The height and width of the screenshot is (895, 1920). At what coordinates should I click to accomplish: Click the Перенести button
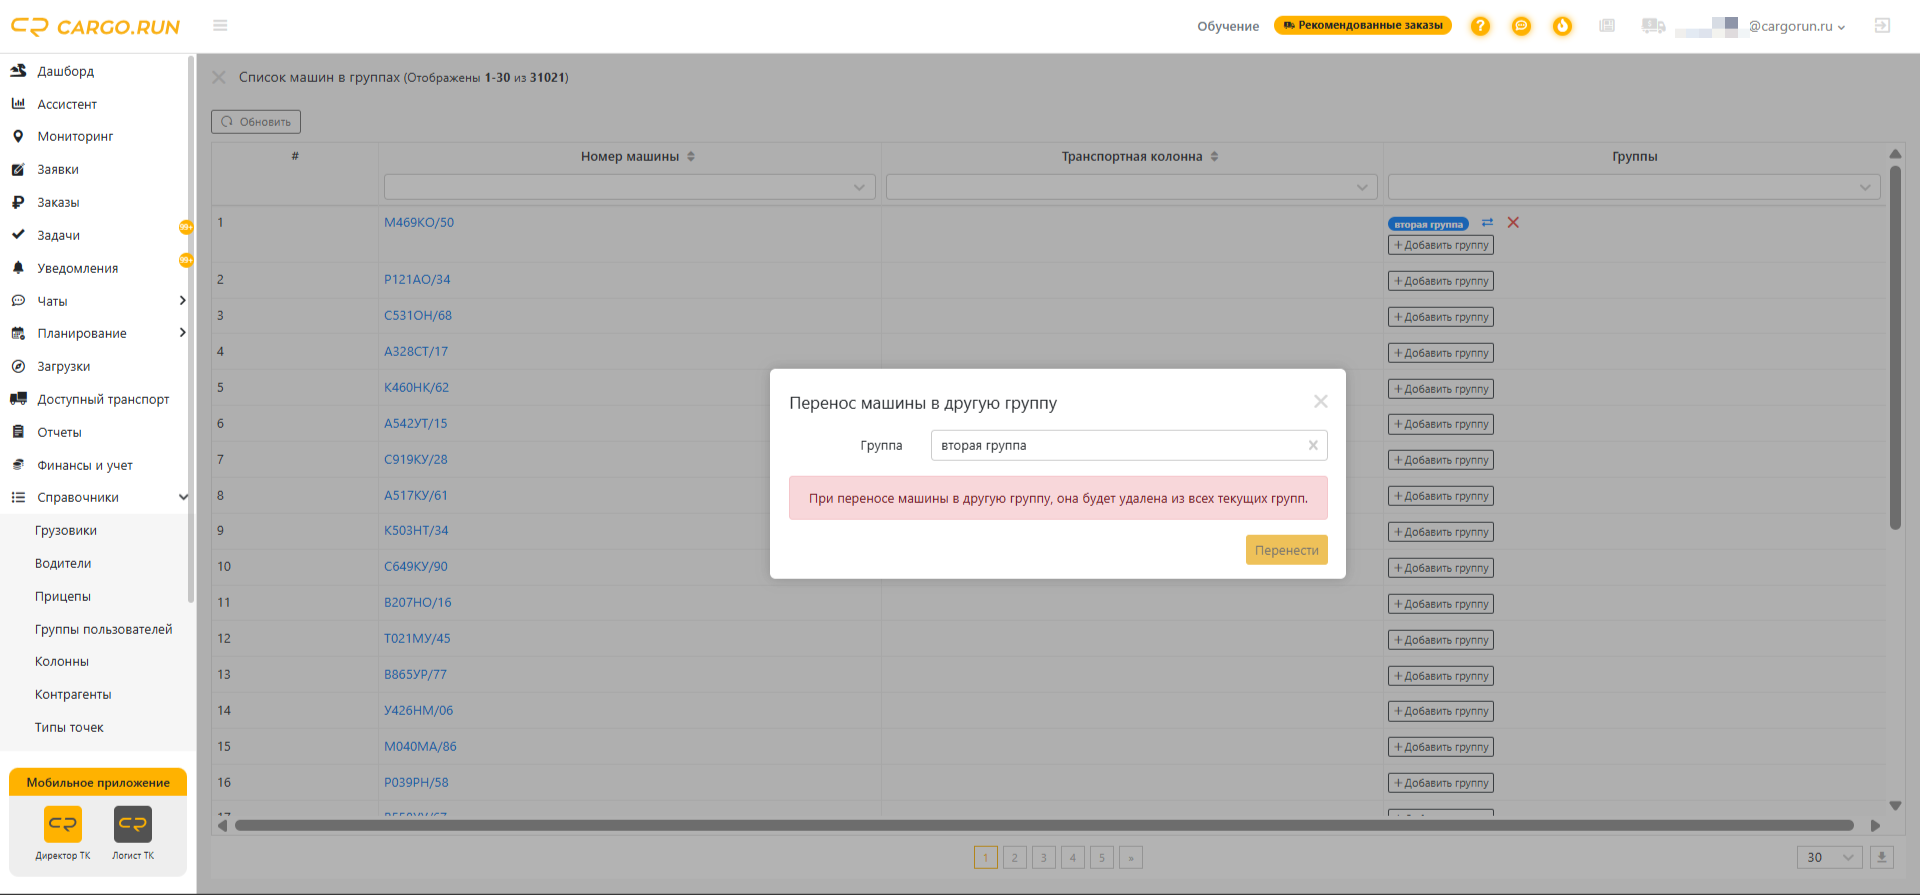coord(1286,550)
